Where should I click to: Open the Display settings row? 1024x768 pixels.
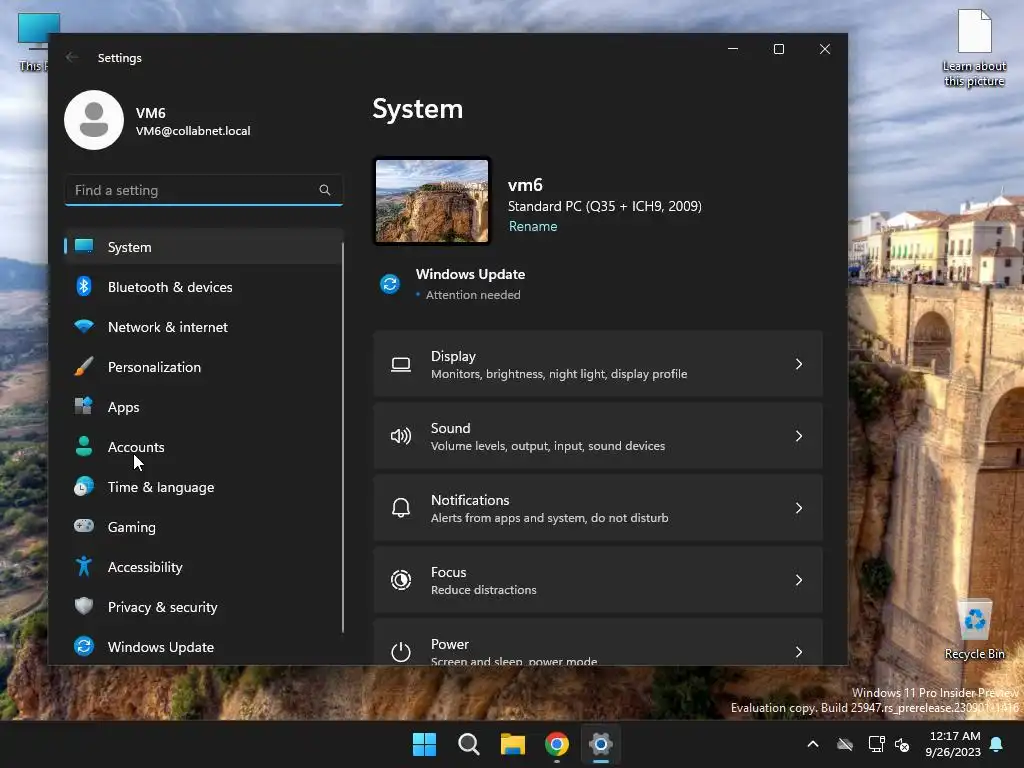(x=598, y=364)
